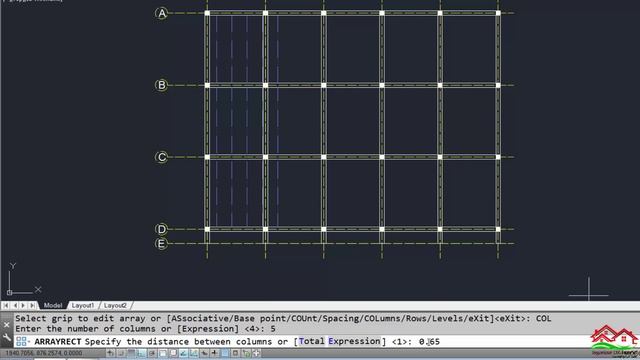This screenshot has width=640, height=360.
Task: Jump to first layout tab arrow
Action: 6,305
